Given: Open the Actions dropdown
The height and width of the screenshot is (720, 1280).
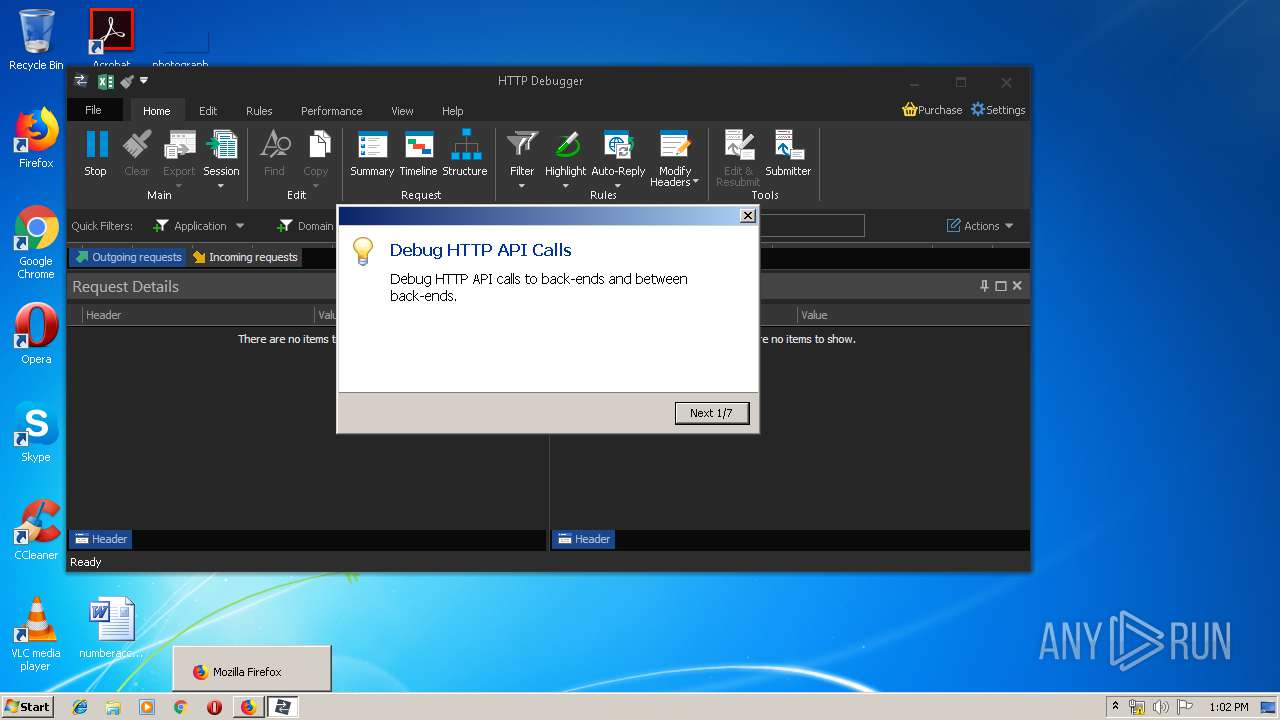Looking at the screenshot, I should (x=980, y=226).
